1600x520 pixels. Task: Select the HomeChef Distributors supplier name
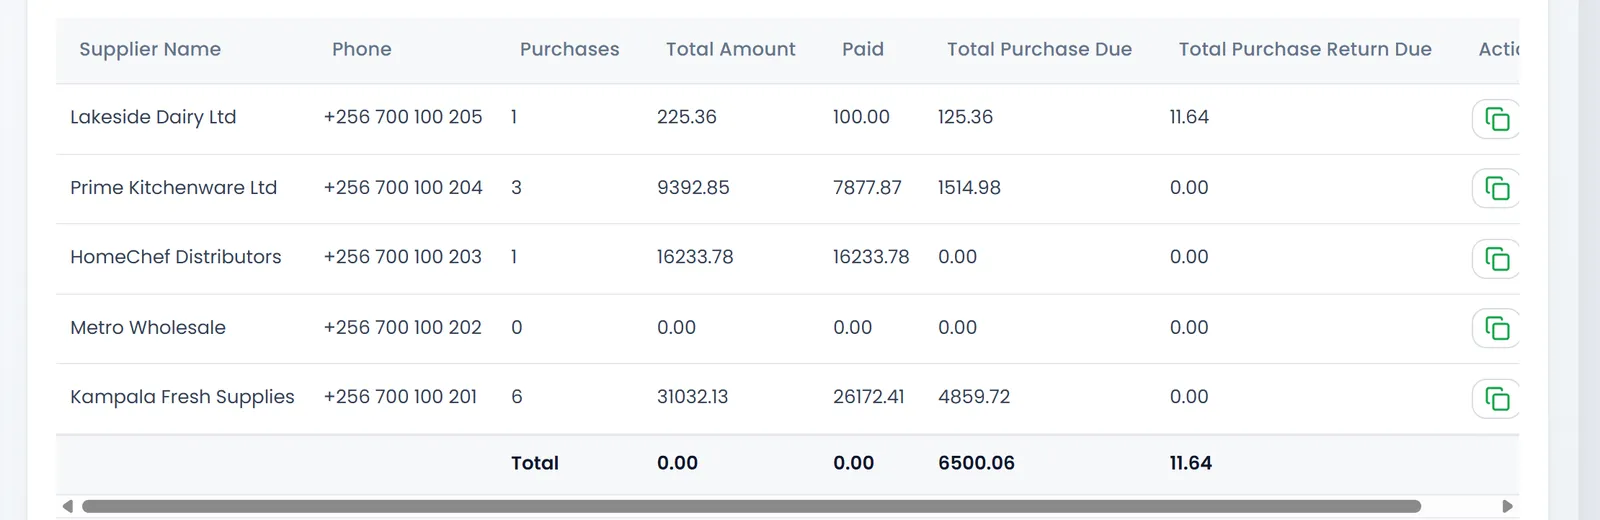coord(176,257)
